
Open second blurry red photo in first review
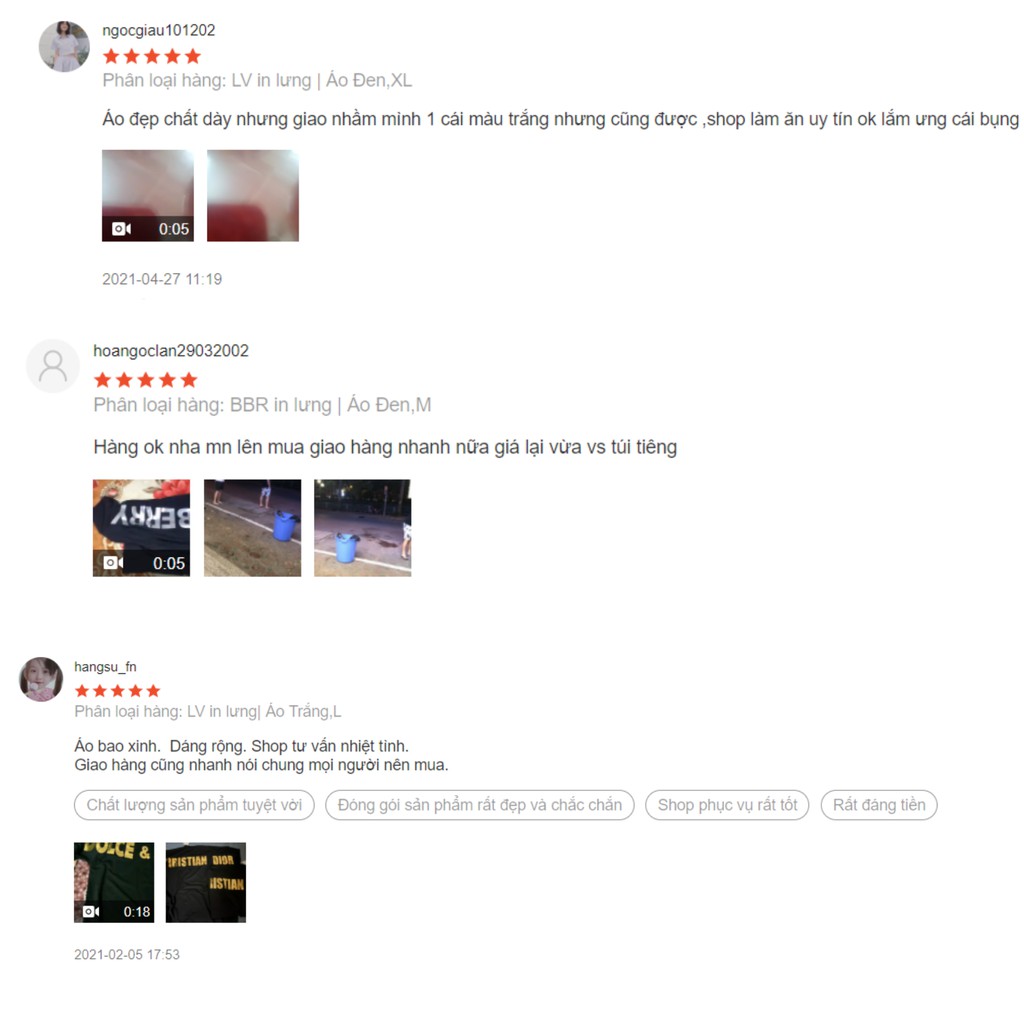[x=253, y=195]
